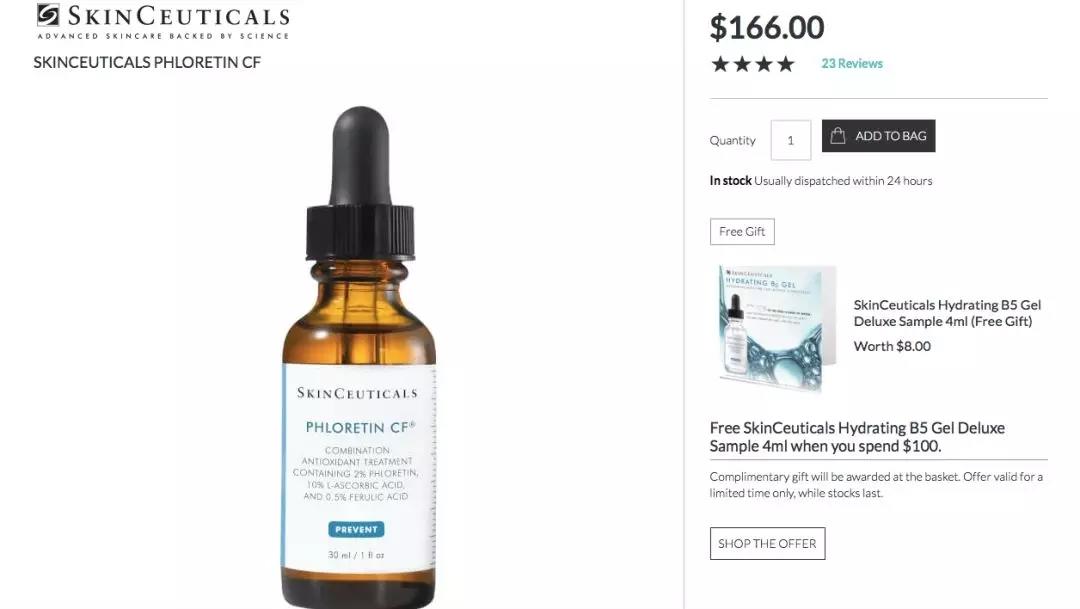Click the PREVENT badge on the bottle label

coord(356,529)
